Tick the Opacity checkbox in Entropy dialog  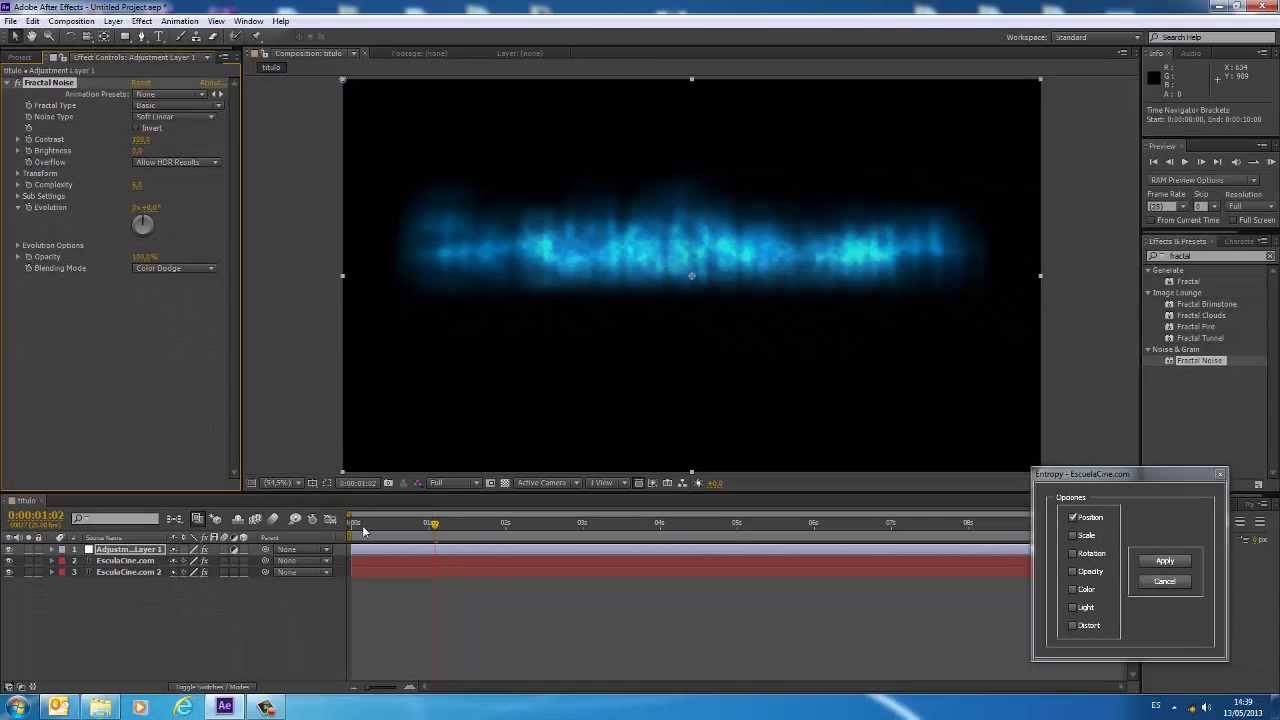pyautogui.click(x=1073, y=571)
